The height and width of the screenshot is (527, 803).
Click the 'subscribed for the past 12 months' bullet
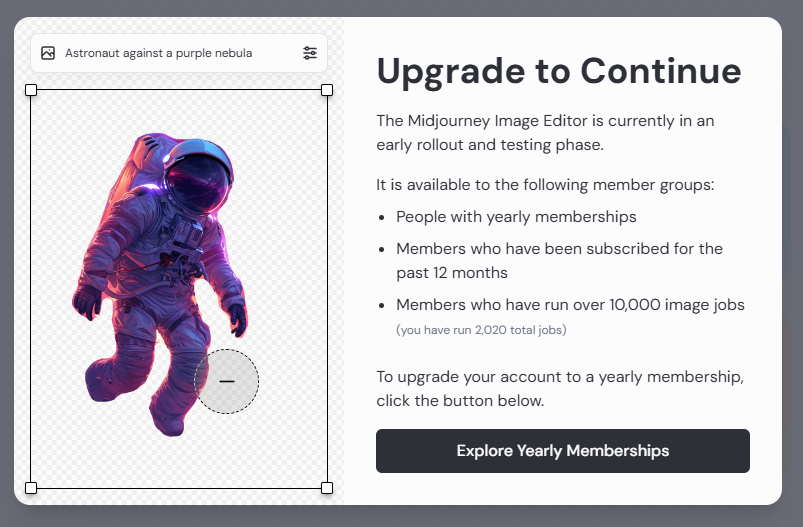(x=559, y=260)
